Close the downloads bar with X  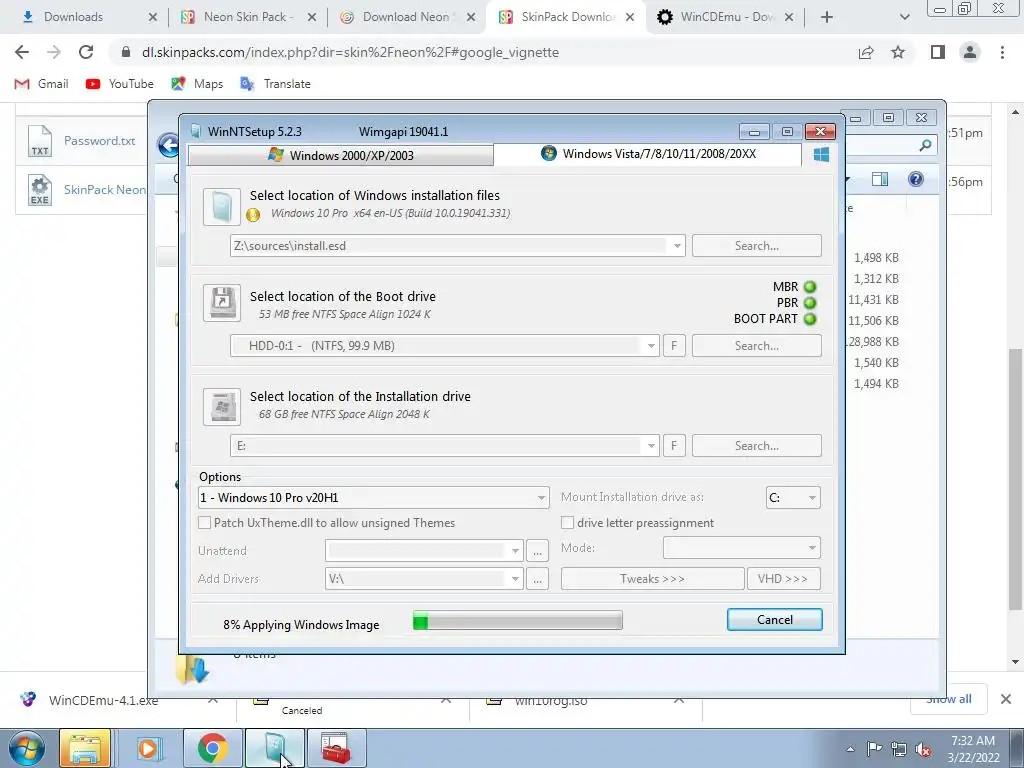(1006, 699)
